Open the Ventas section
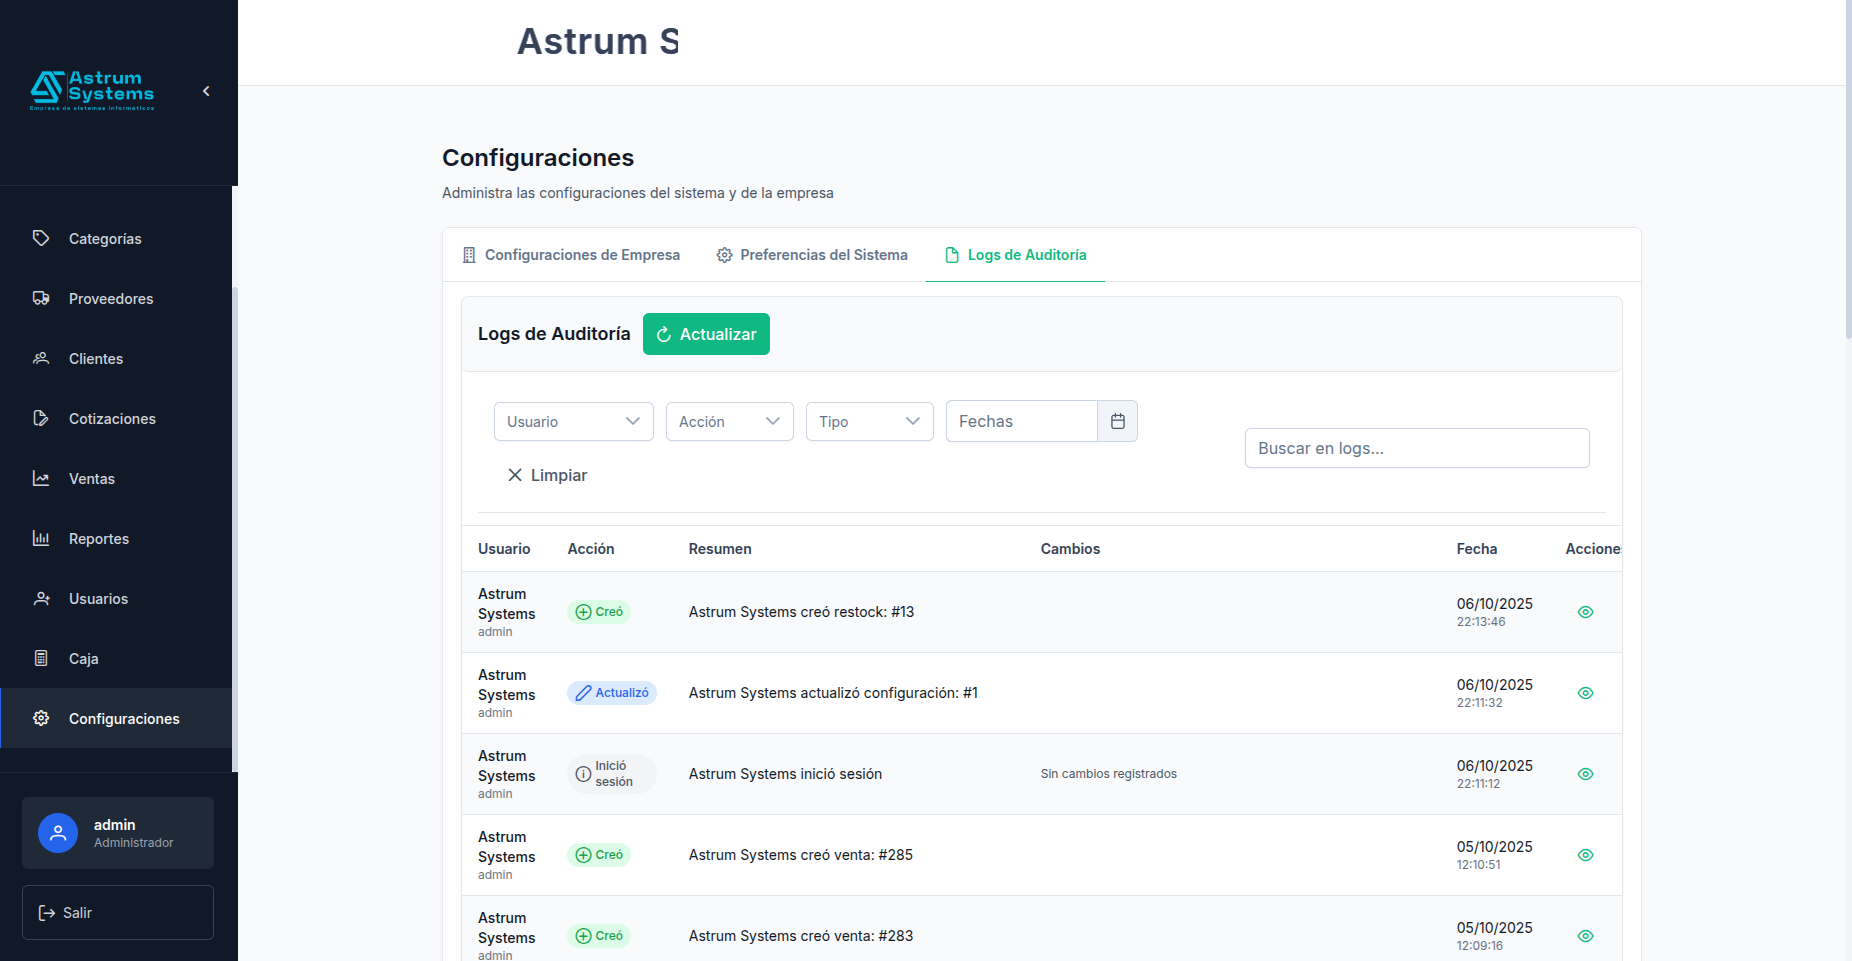1852x961 pixels. coord(91,479)
